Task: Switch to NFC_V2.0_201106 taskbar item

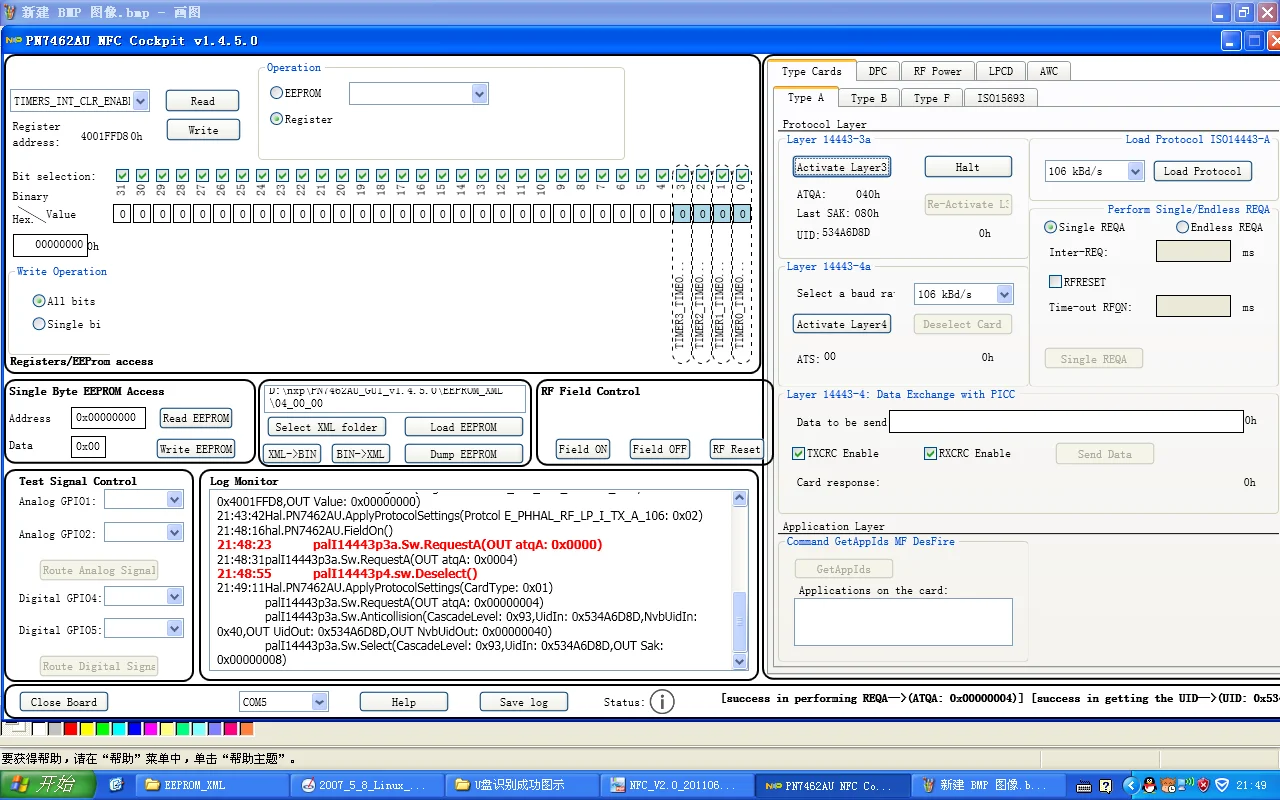Action: click(x=678, y=785)
